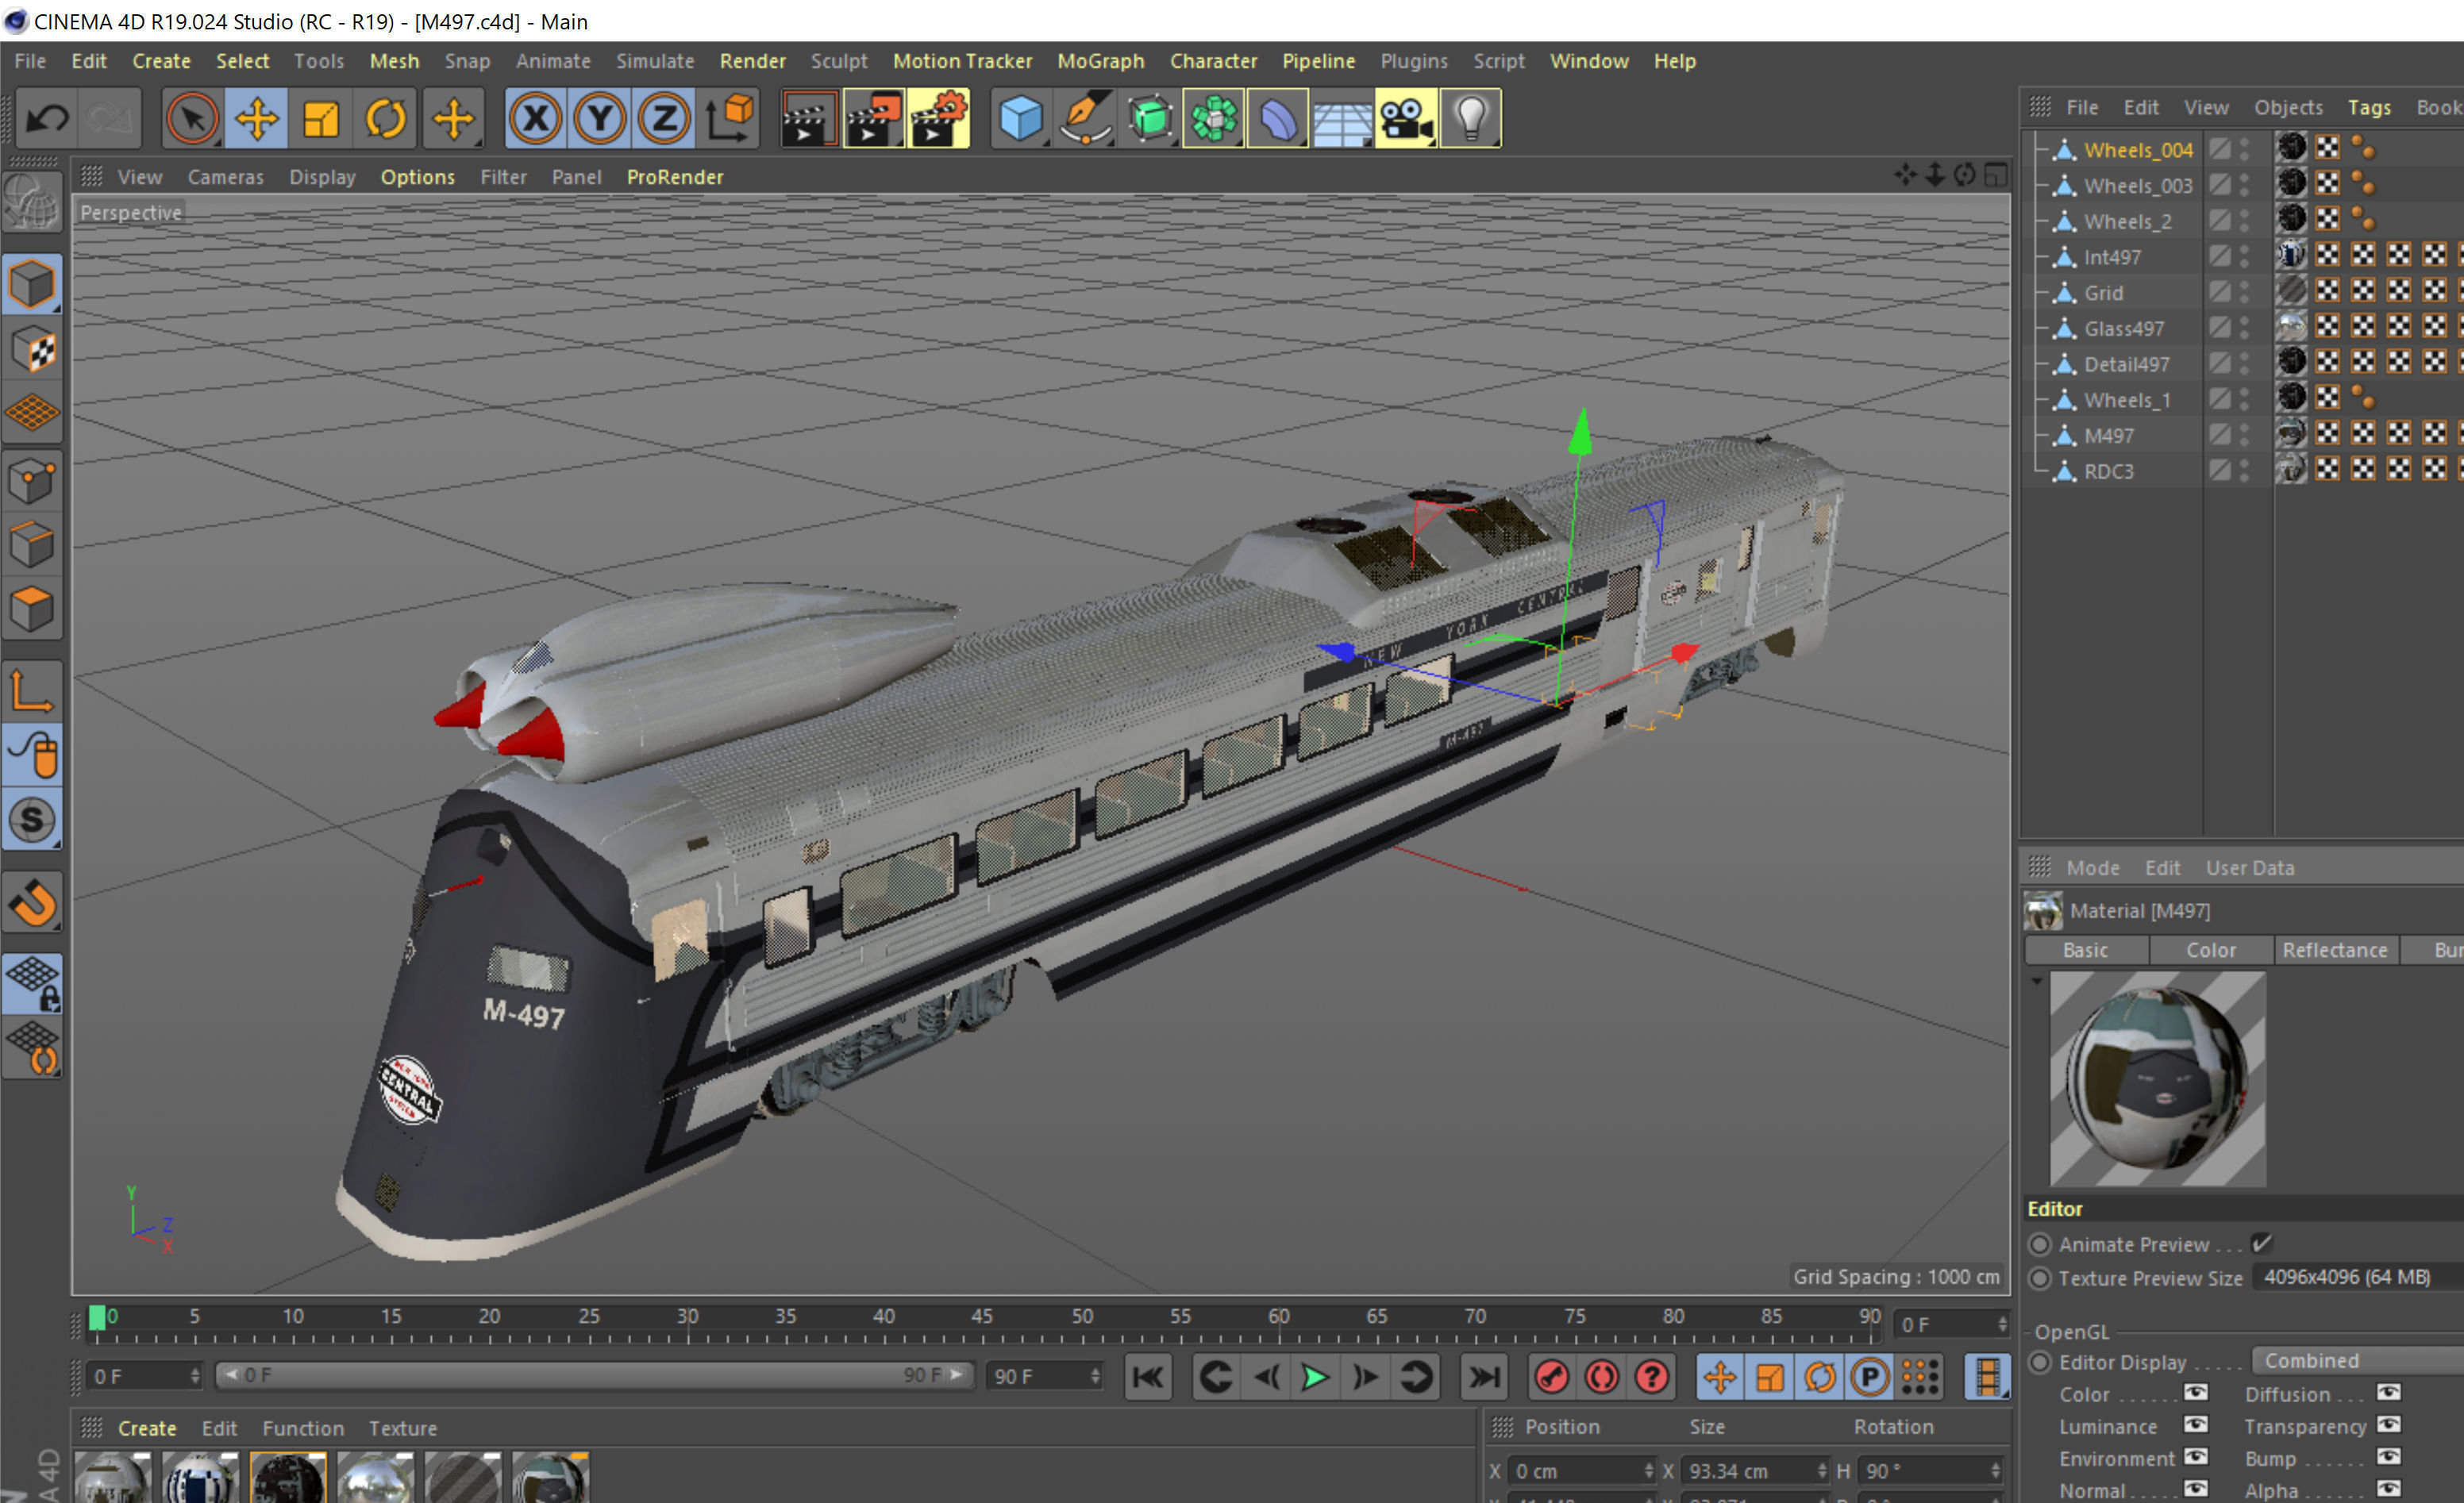Add a Light object from toolbar
Image resolution: width=2464 pixels, height=1503 pixels.
coord(1470,120)
